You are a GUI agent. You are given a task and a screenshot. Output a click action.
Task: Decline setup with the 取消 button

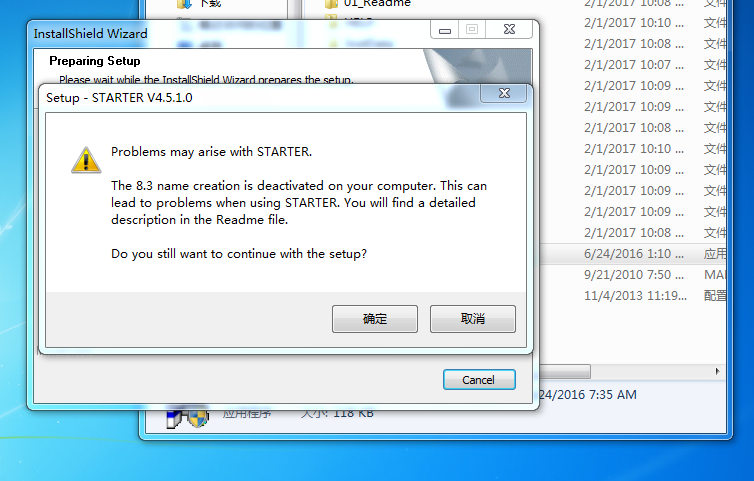[x=473, y=318]
